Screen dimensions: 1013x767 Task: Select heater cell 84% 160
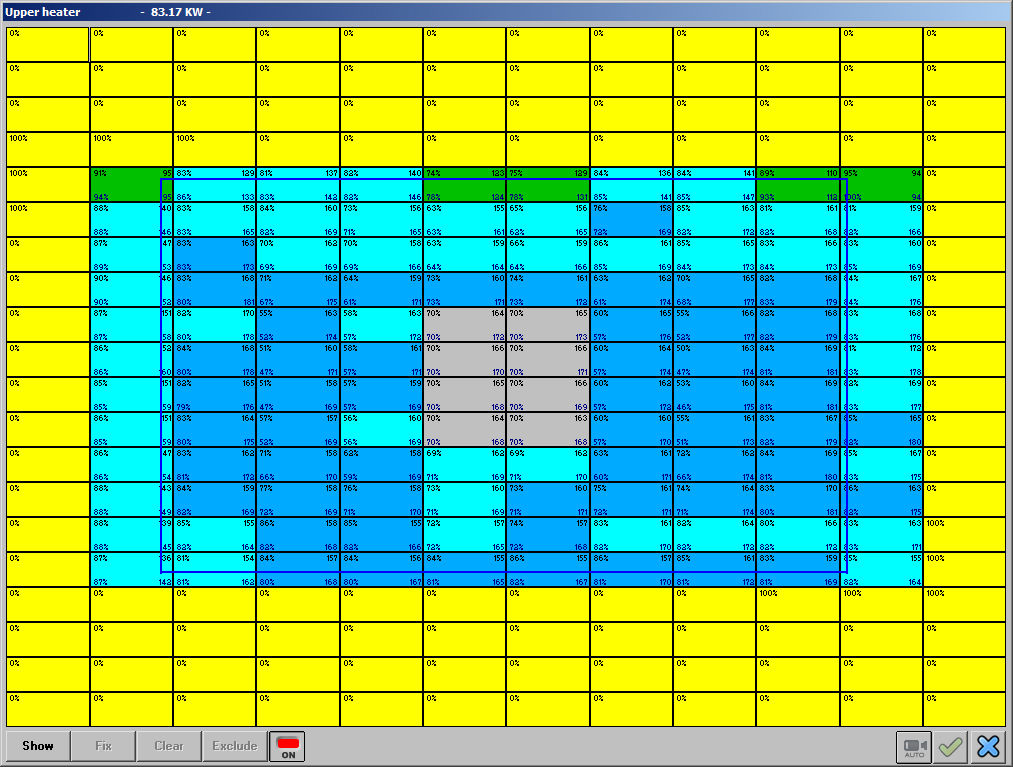(x=298, y=220)
